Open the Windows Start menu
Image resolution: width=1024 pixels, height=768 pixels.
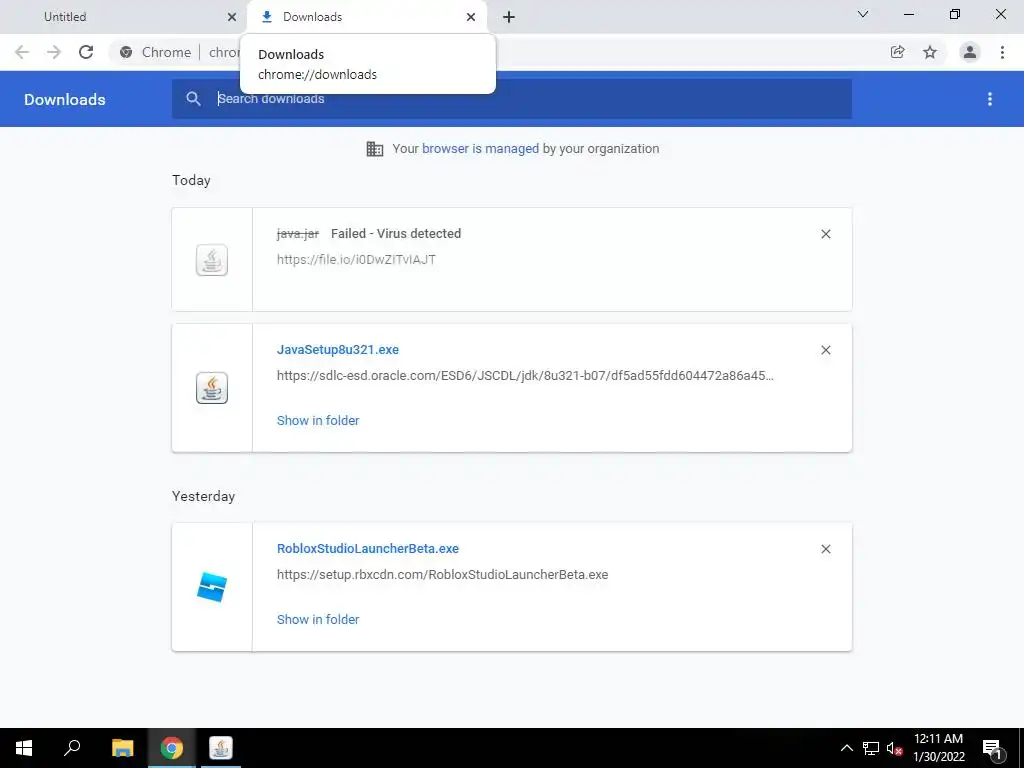tap(24, 748)
